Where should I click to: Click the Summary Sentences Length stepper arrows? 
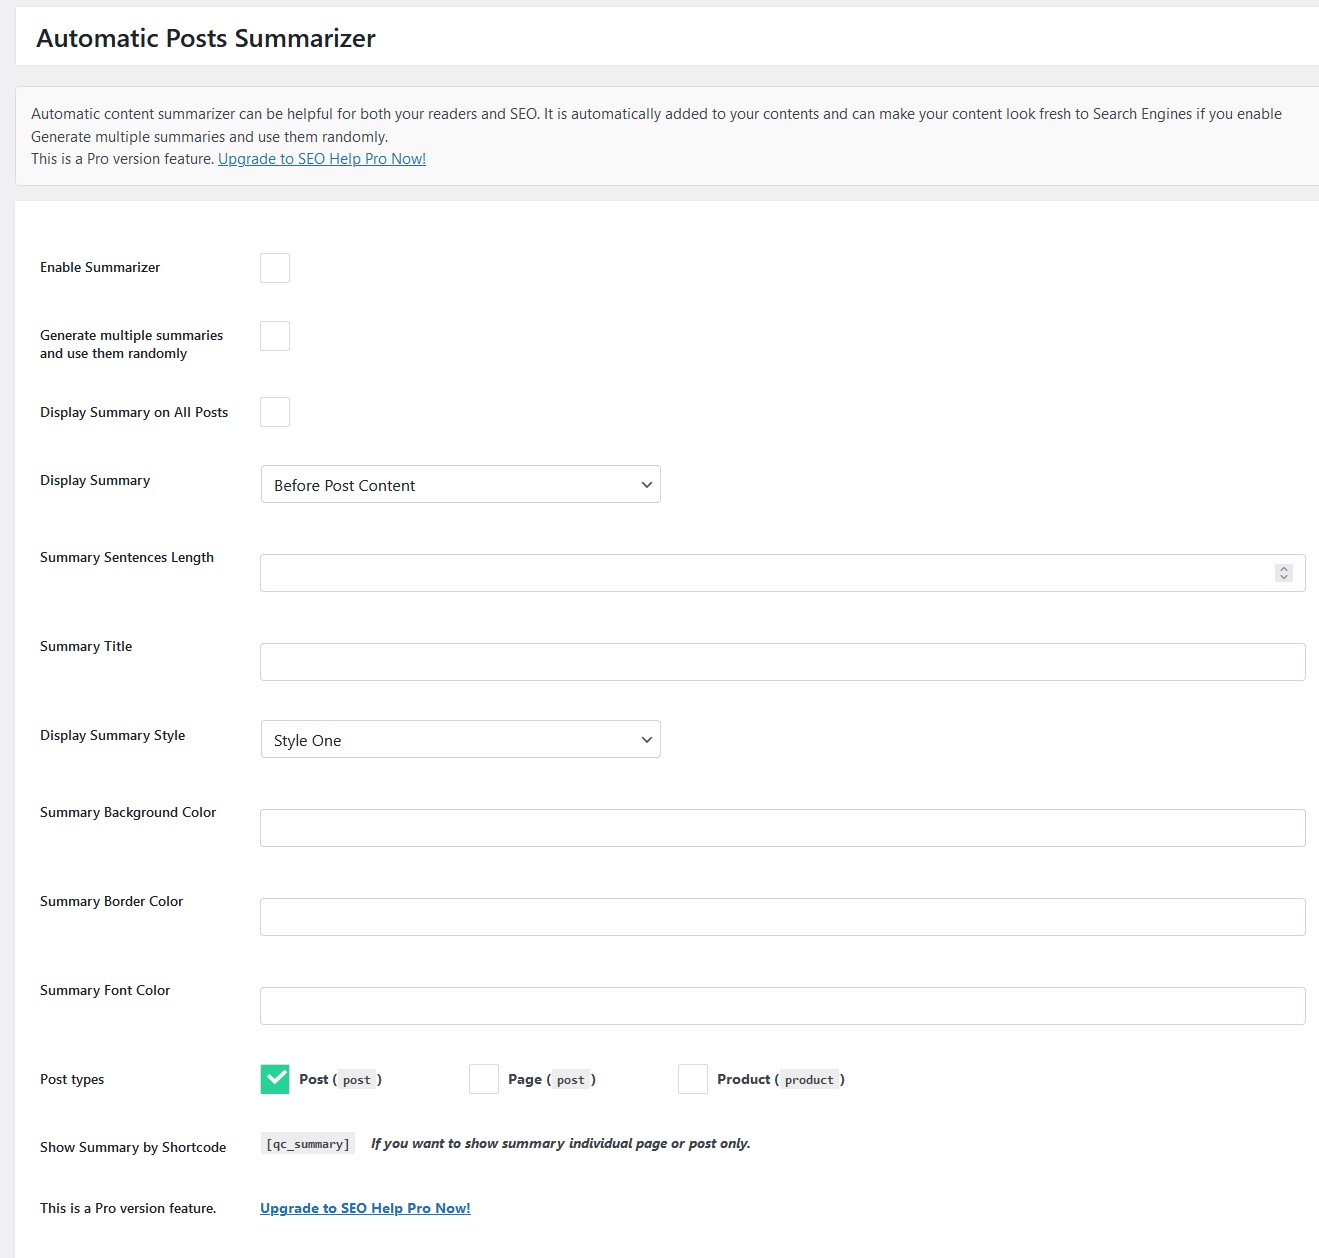click(1284, 573)
